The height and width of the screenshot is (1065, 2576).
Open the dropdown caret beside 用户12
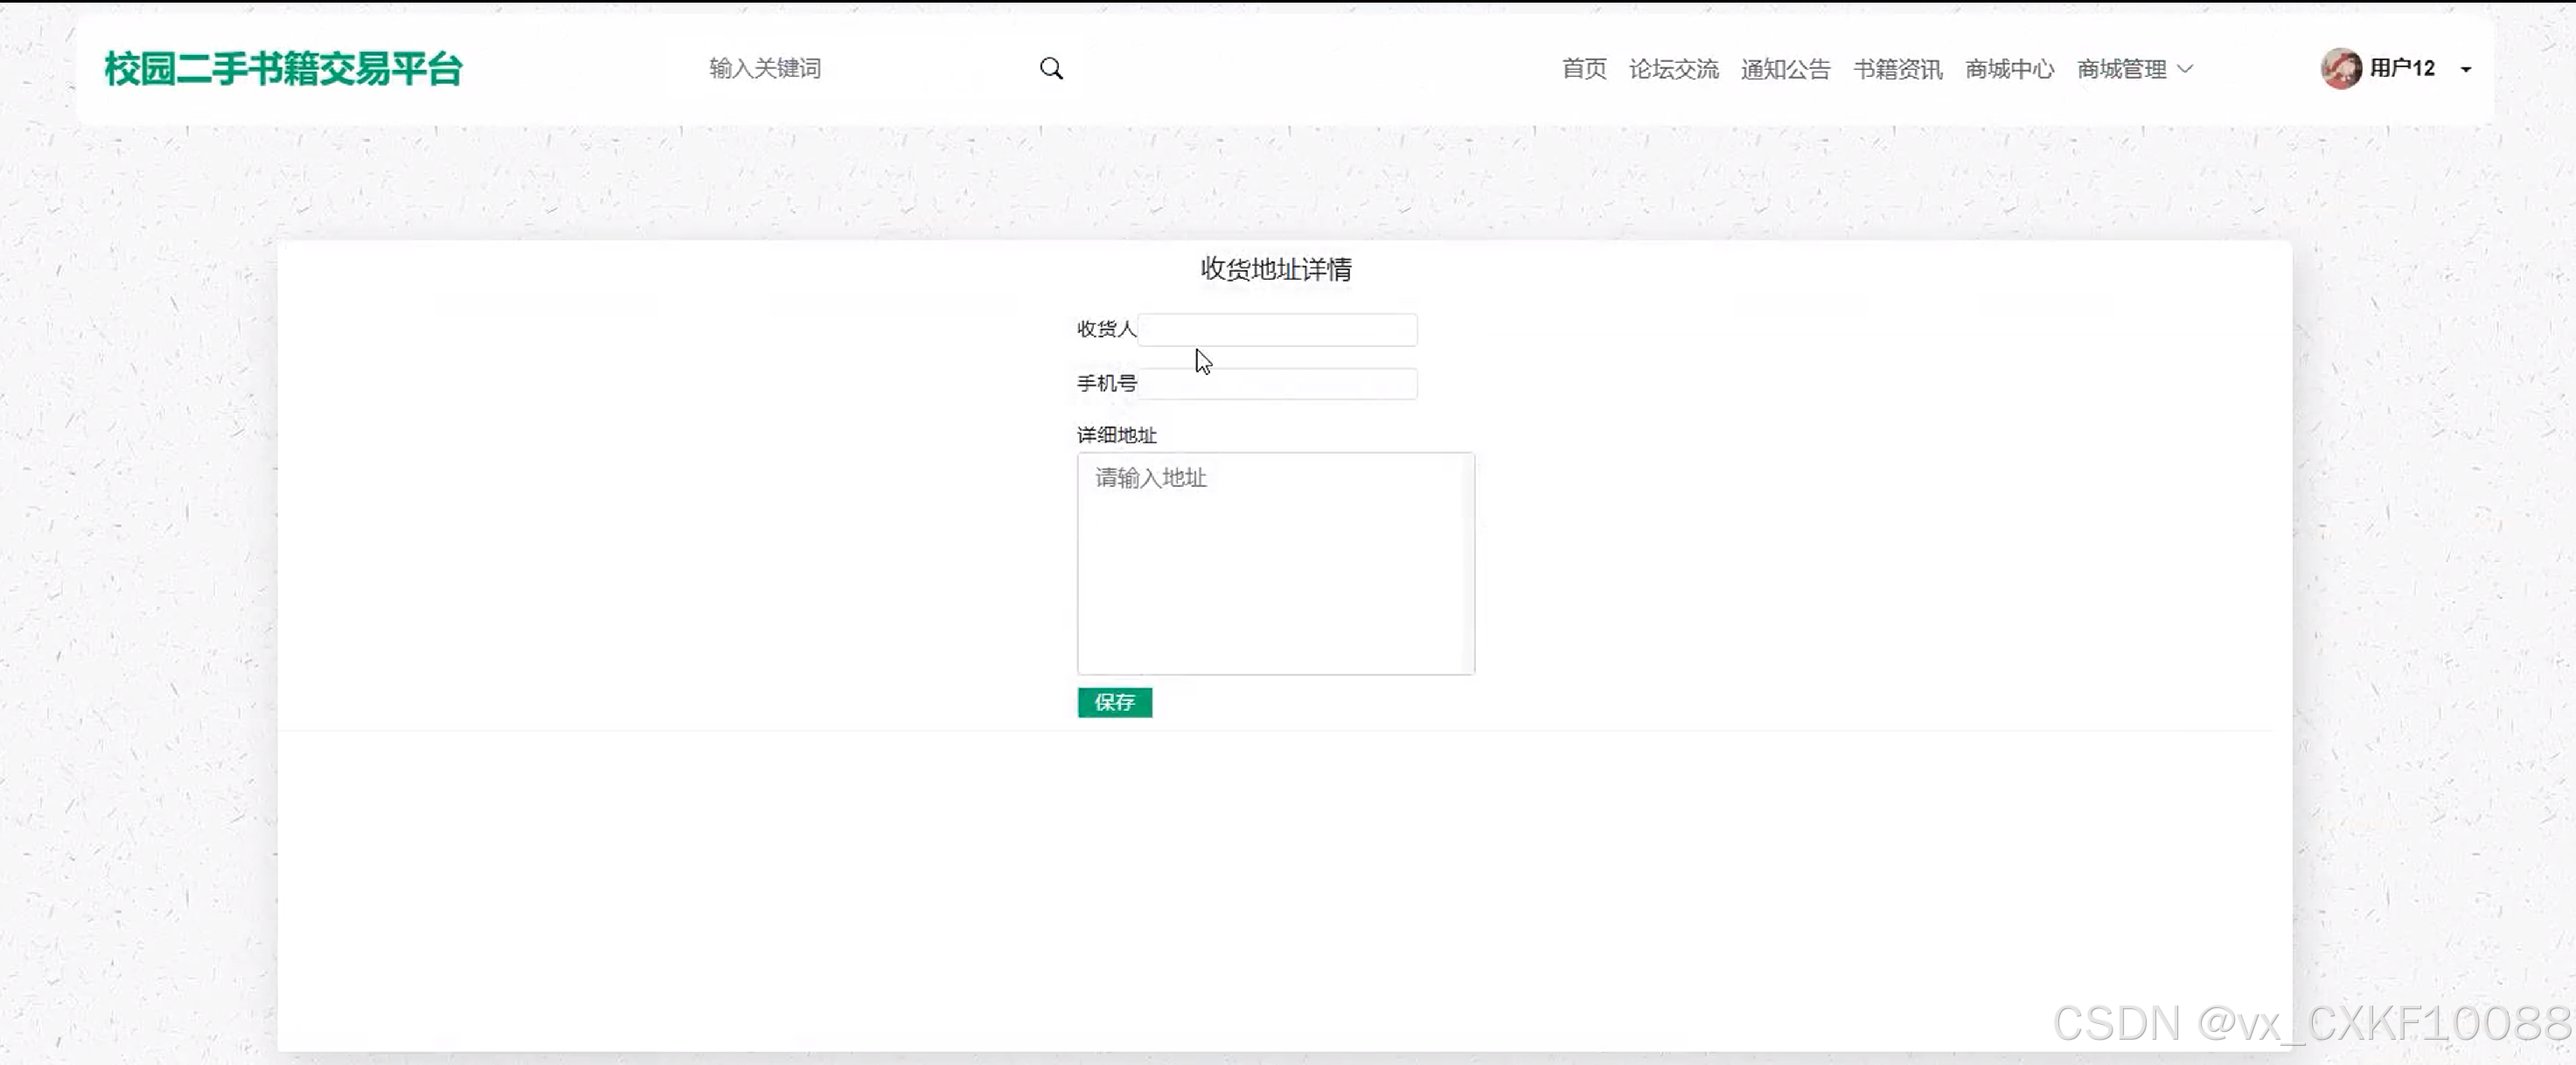[x=2466, y=69]
